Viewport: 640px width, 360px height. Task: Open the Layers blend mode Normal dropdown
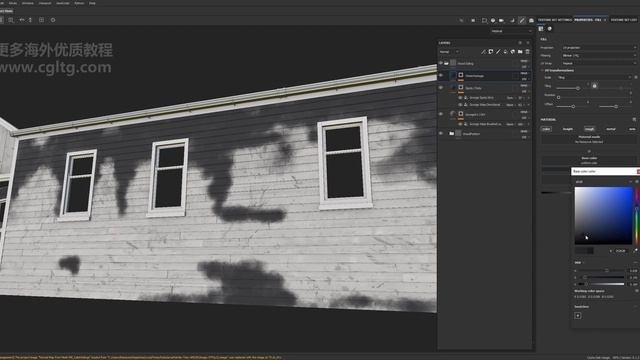pyautogui.click(x=449, y=52)
